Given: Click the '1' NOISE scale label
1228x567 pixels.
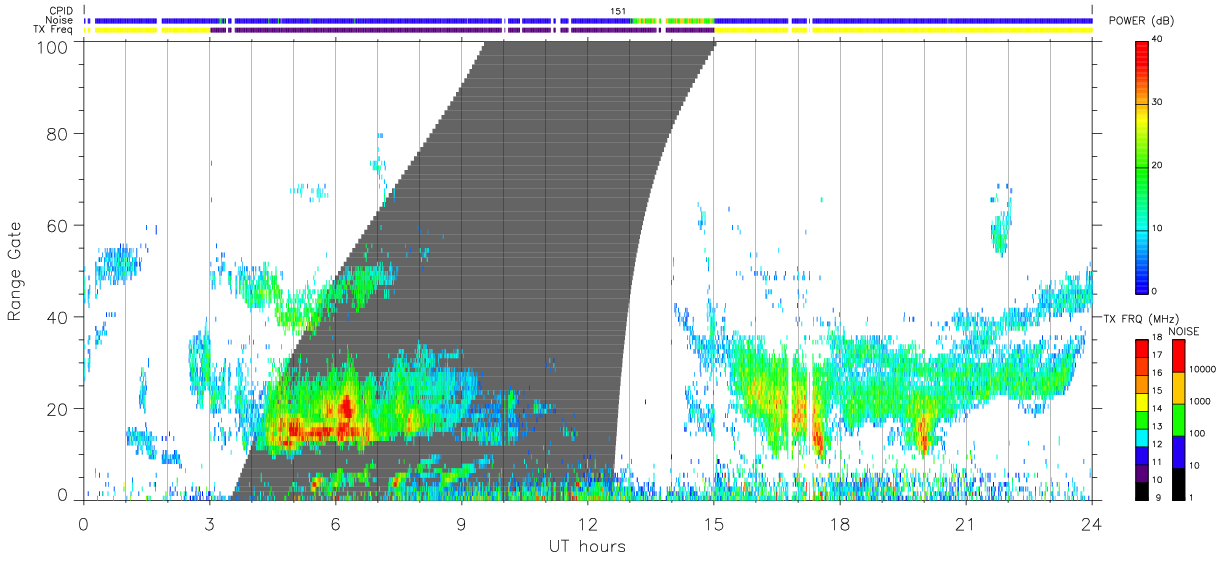Looking at the screenshot, I should pos(1191,498).
